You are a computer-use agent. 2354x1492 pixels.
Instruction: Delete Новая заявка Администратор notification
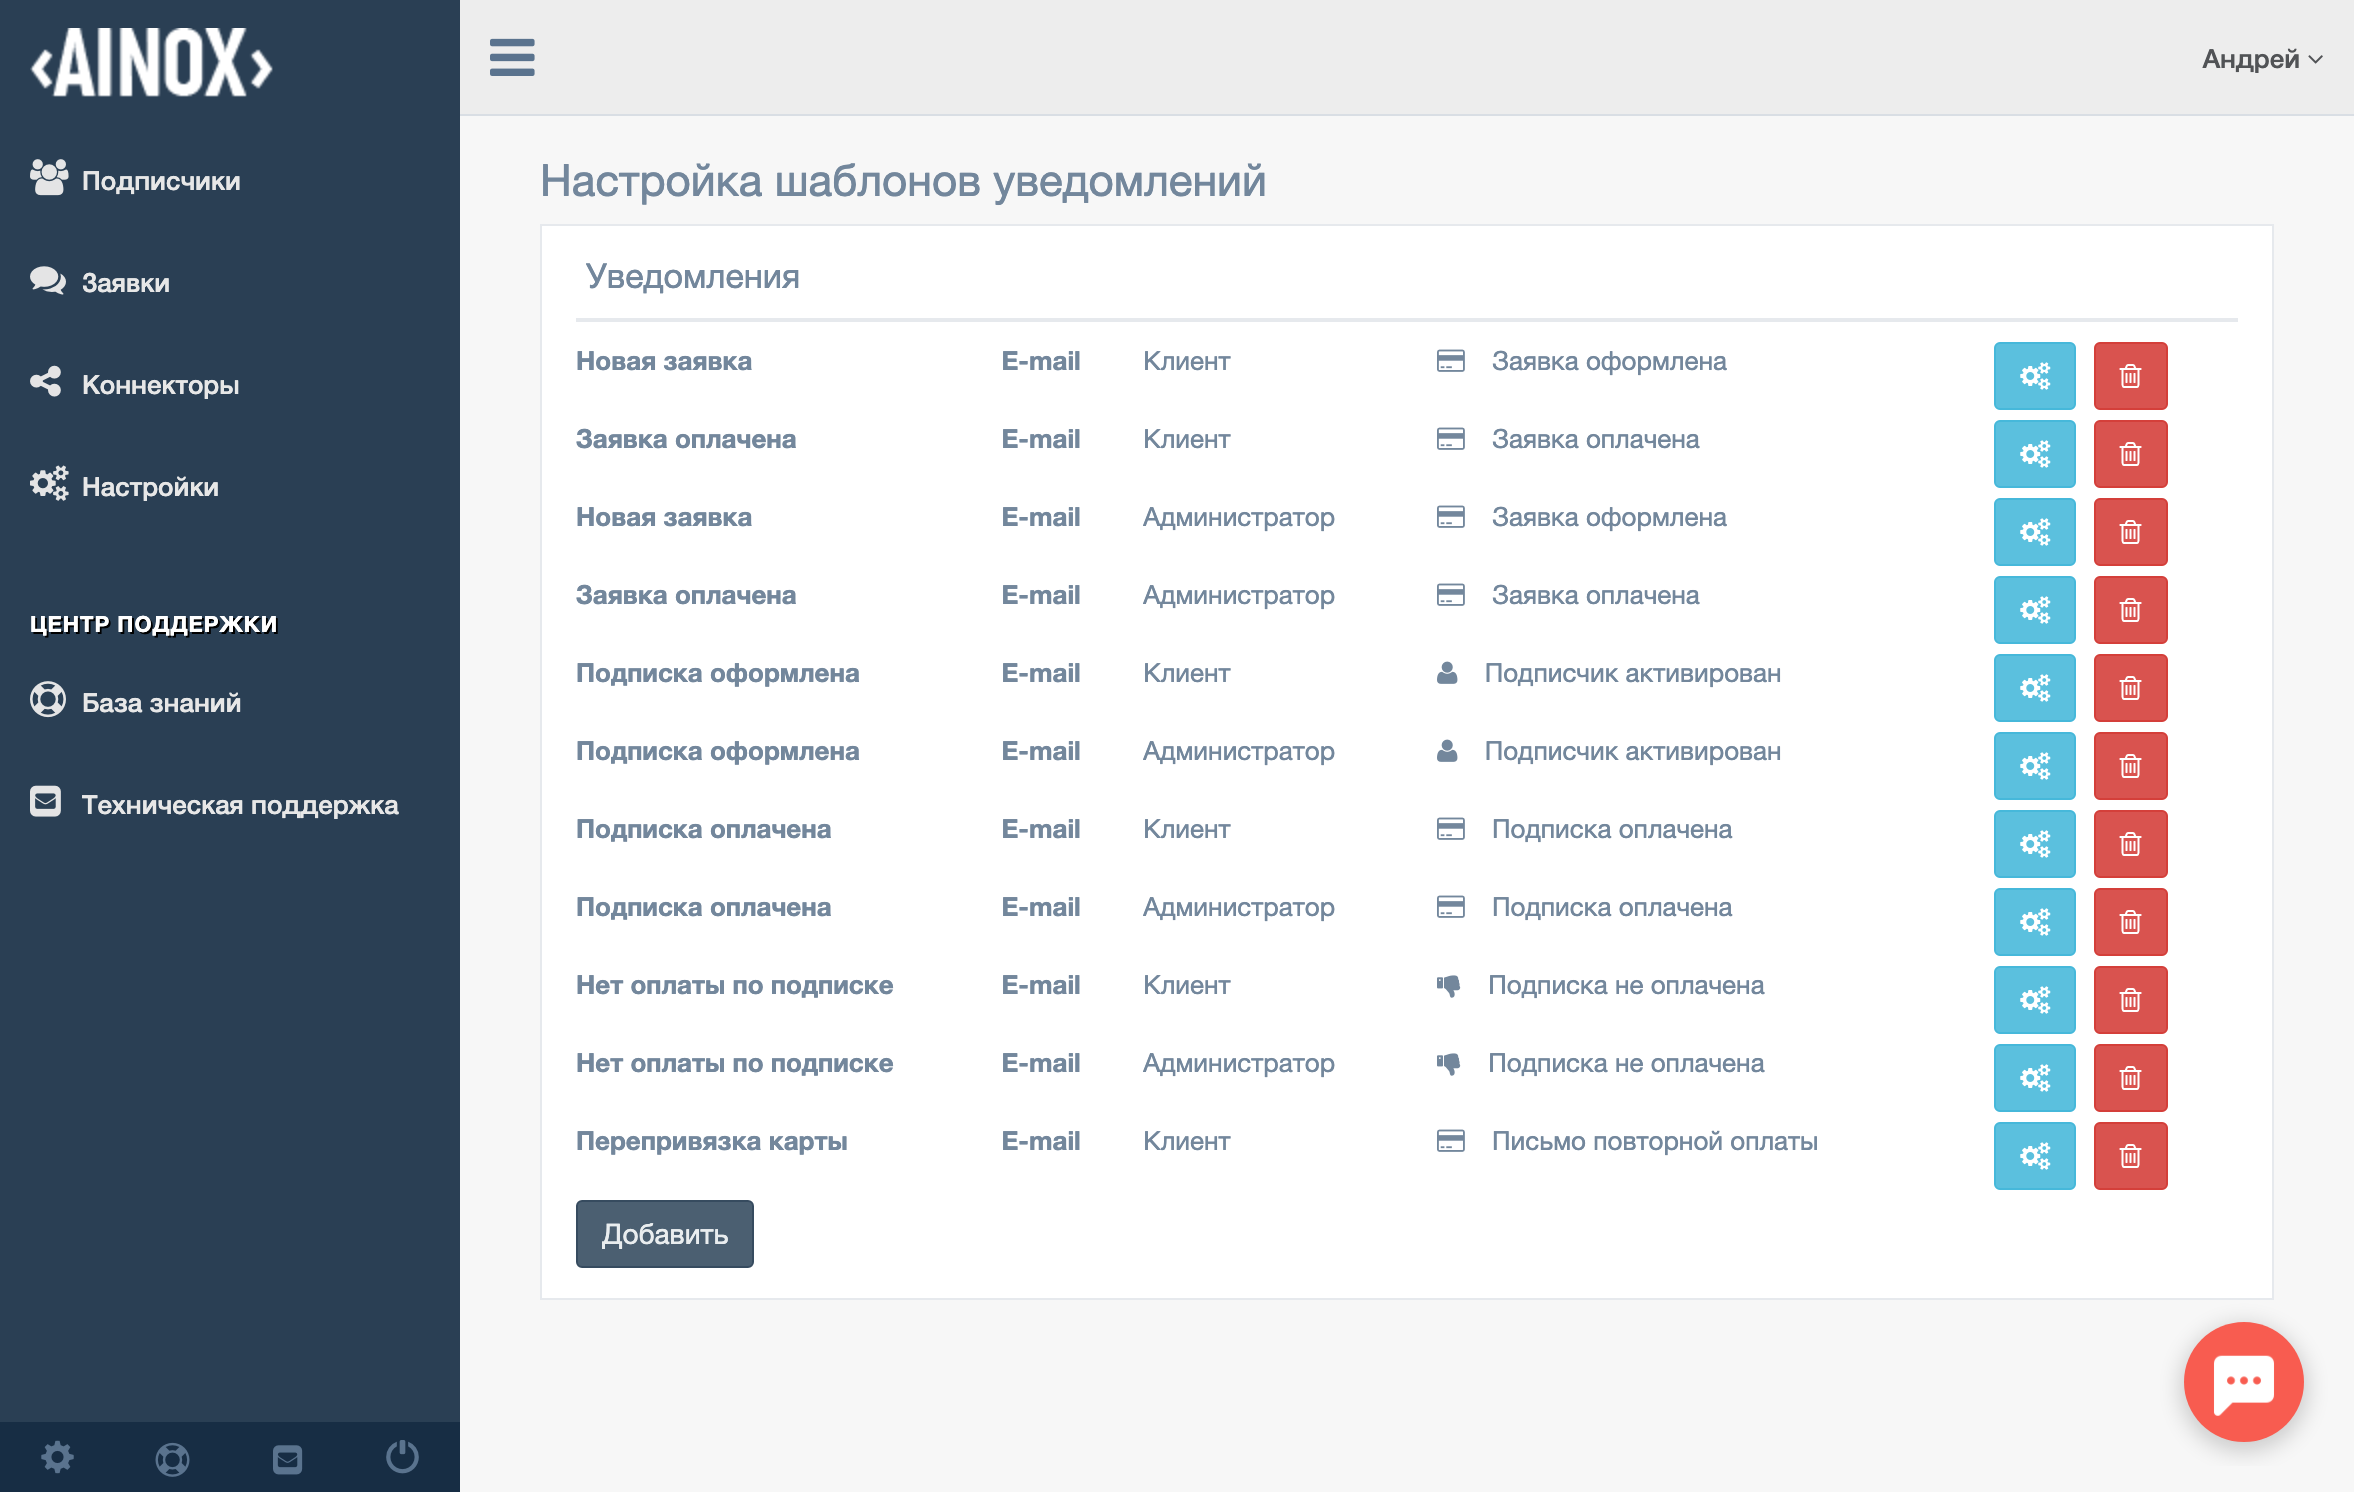pyautogui.click(x=2130, y=532)
